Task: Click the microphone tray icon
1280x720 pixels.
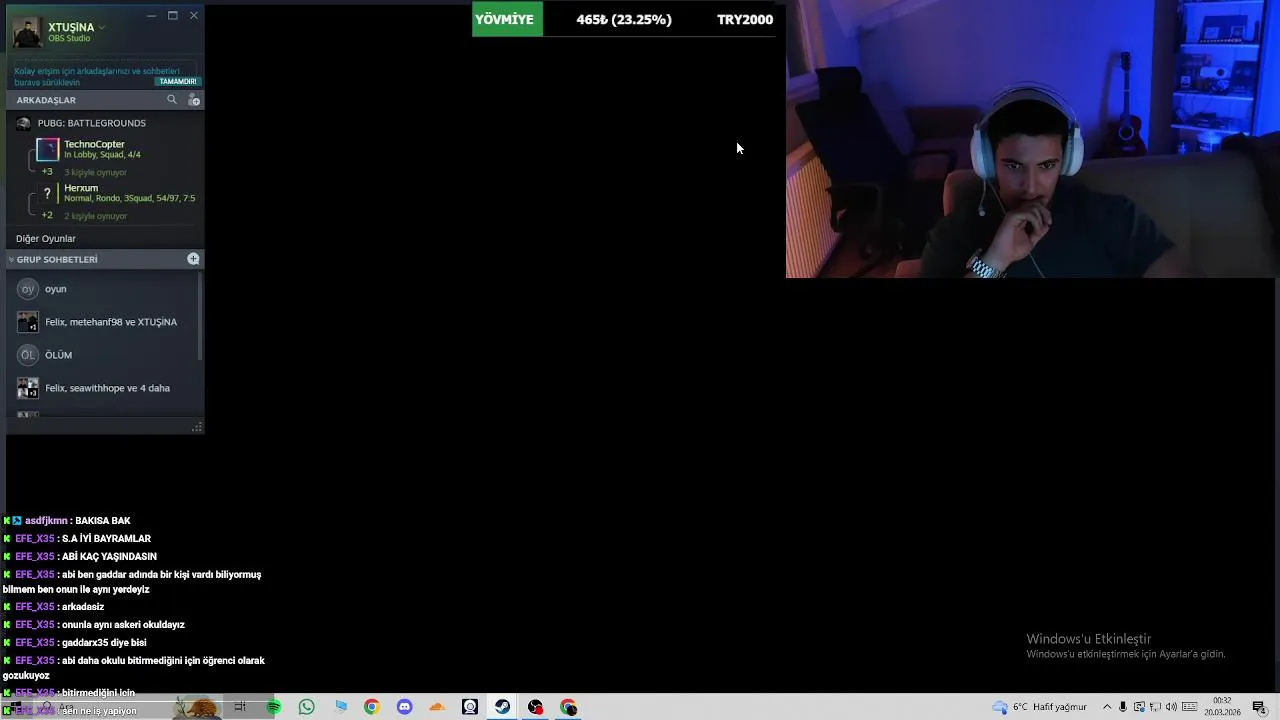Action: click(x=1123, y=707)
